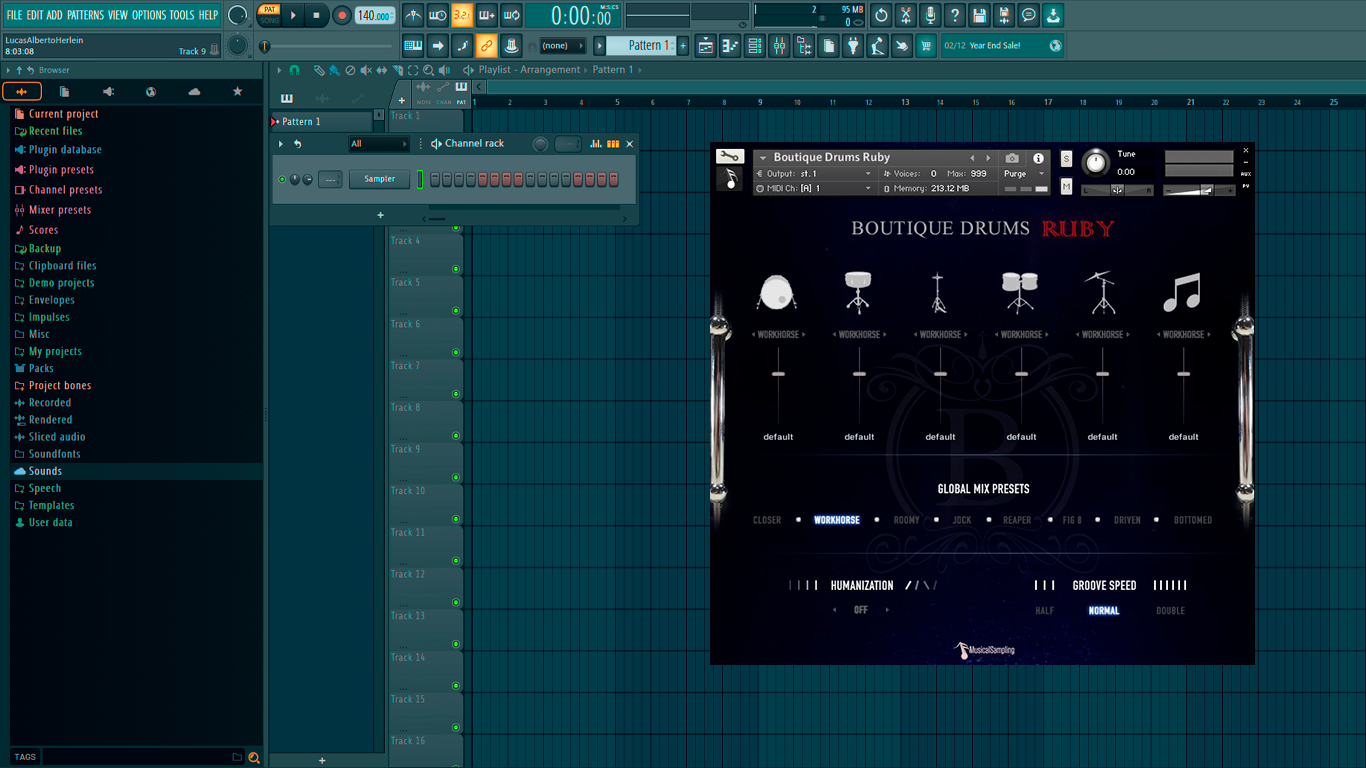Open the HELP menu
The height and width of the screenshot is (768, 1366).
tap(208, 15)
